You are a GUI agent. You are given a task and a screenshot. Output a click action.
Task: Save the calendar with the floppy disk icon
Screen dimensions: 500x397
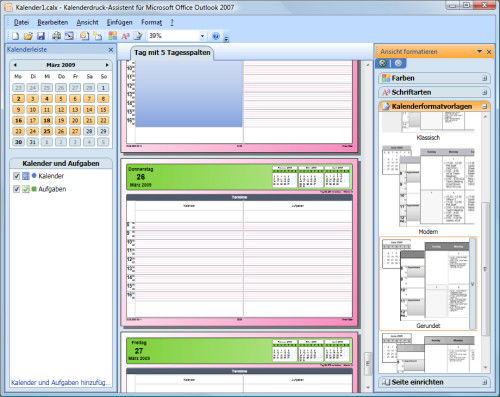(41, 36)
